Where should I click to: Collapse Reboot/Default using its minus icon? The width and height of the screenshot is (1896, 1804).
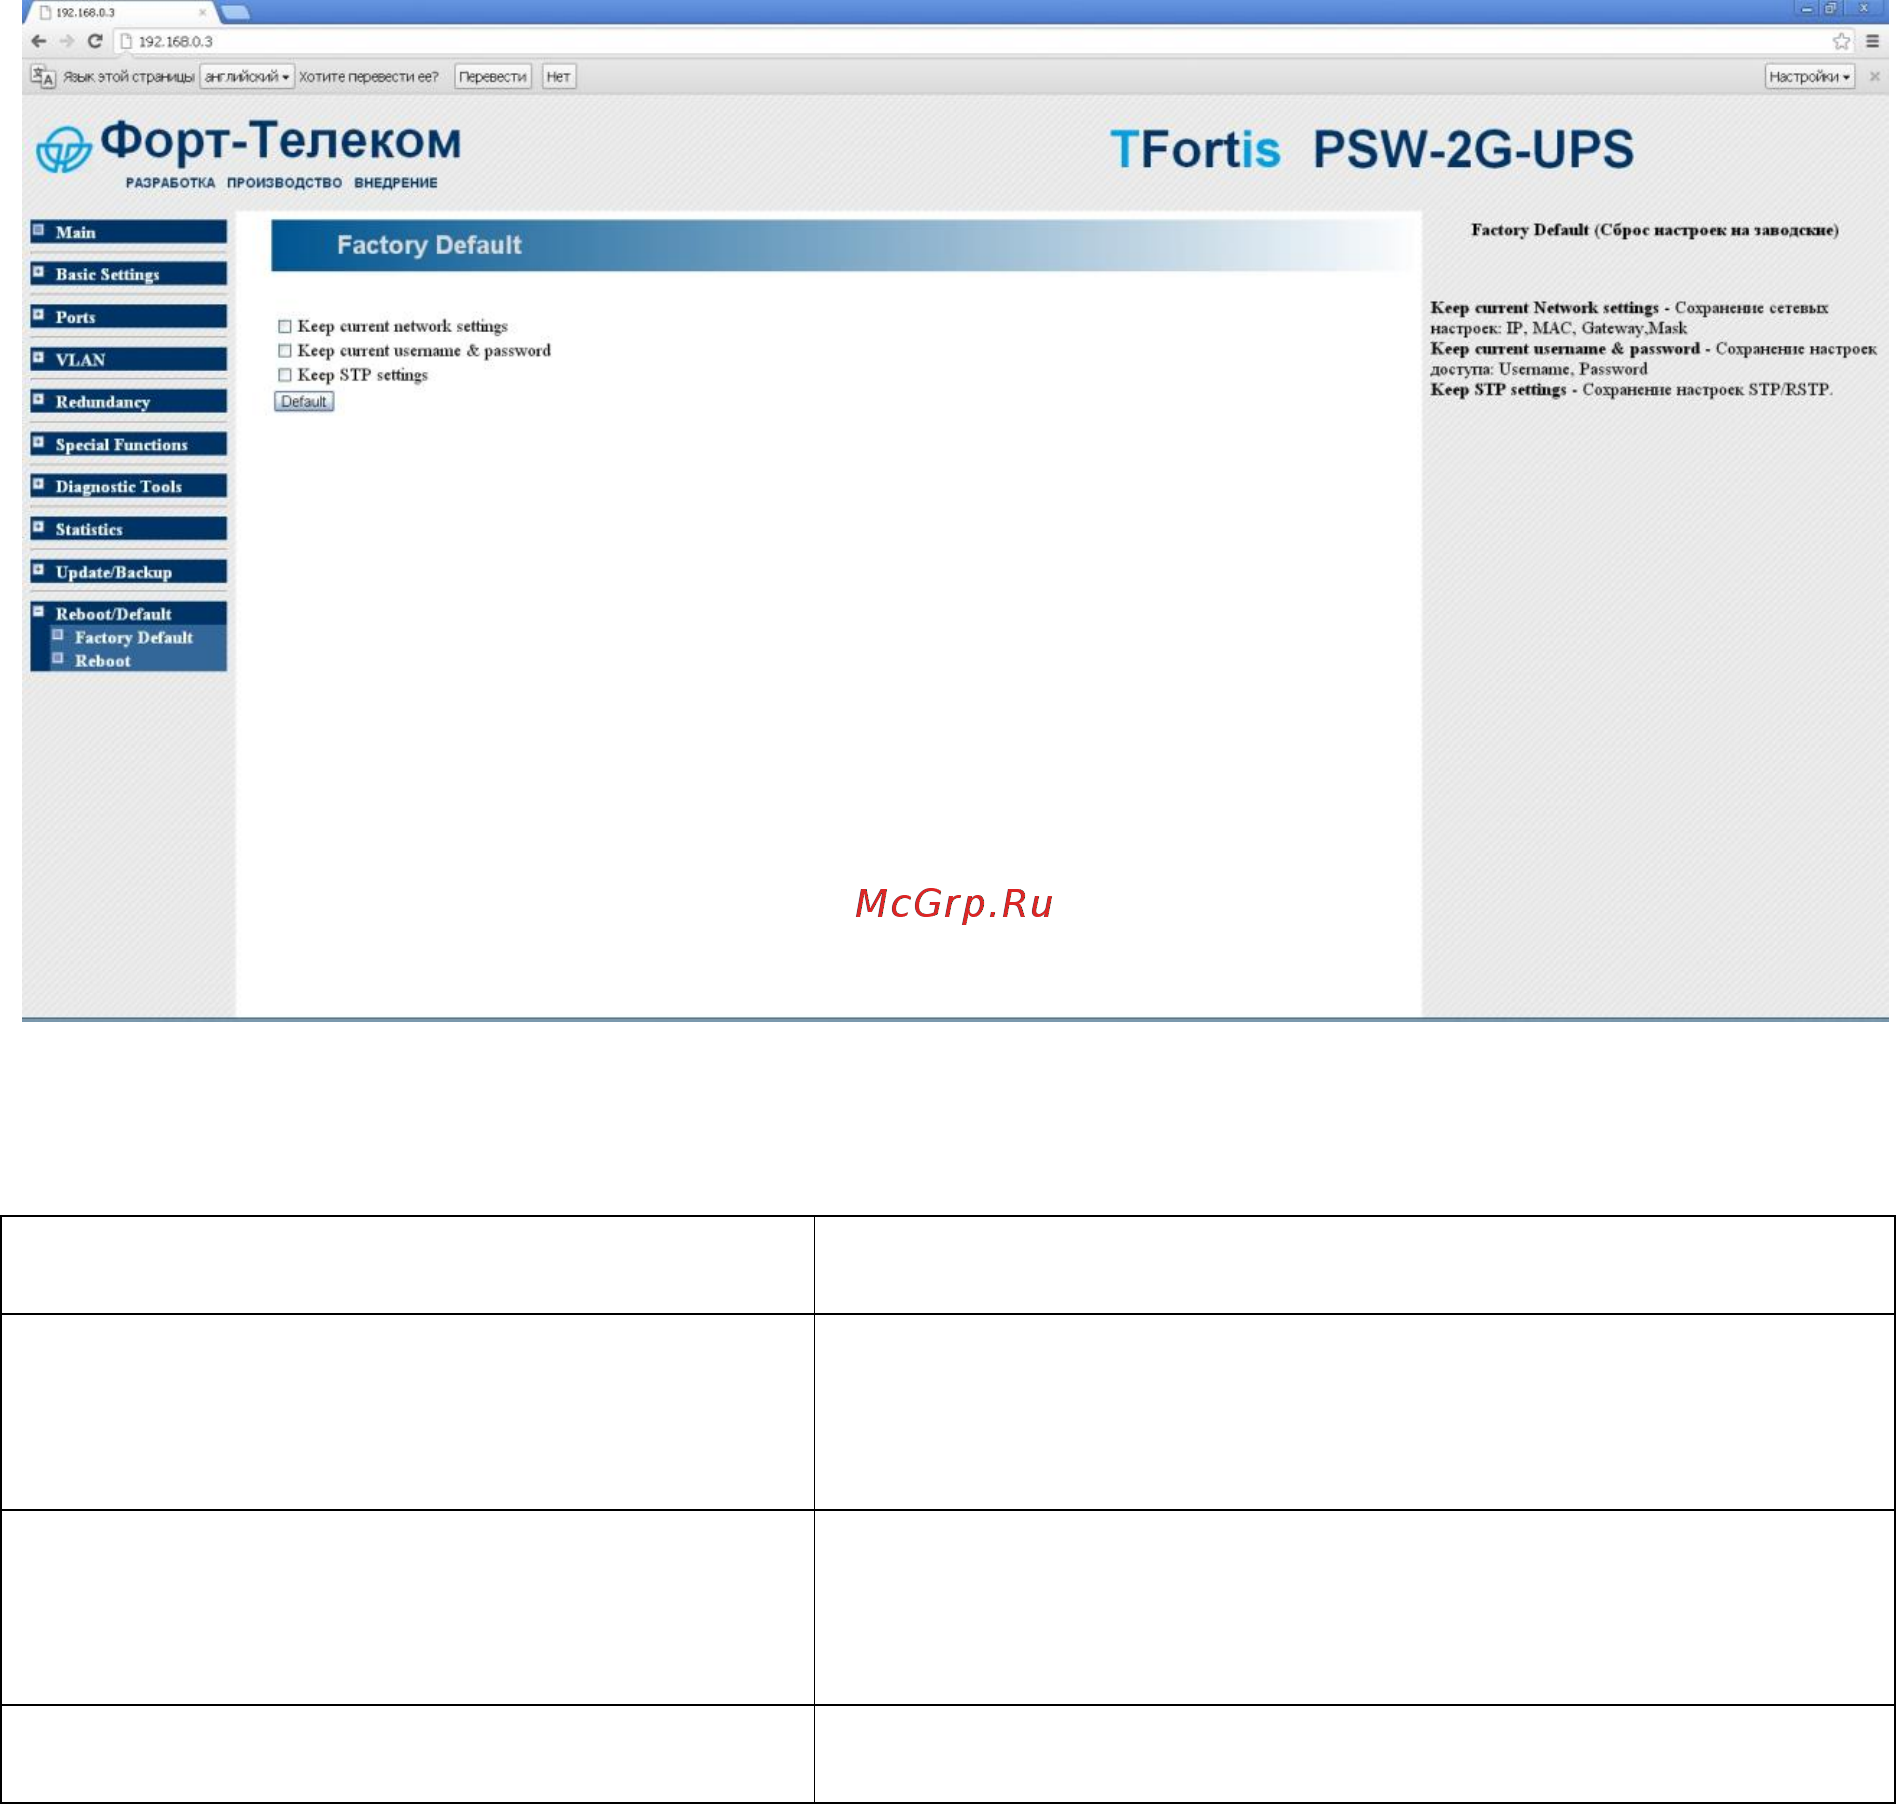click(x=38, y=611)
